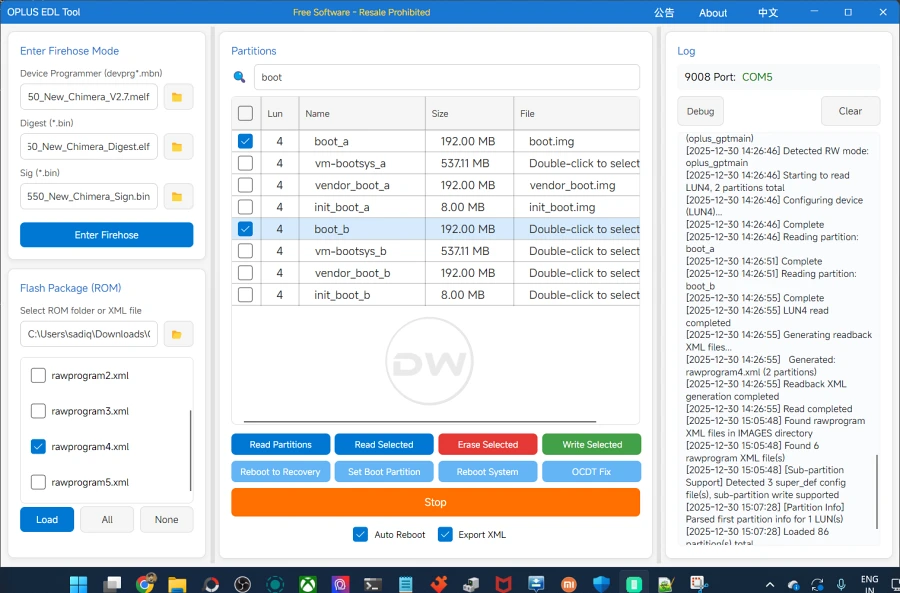The image size is (900, 593).
Task: Click the Windows Start button
Action: [79, 584]
